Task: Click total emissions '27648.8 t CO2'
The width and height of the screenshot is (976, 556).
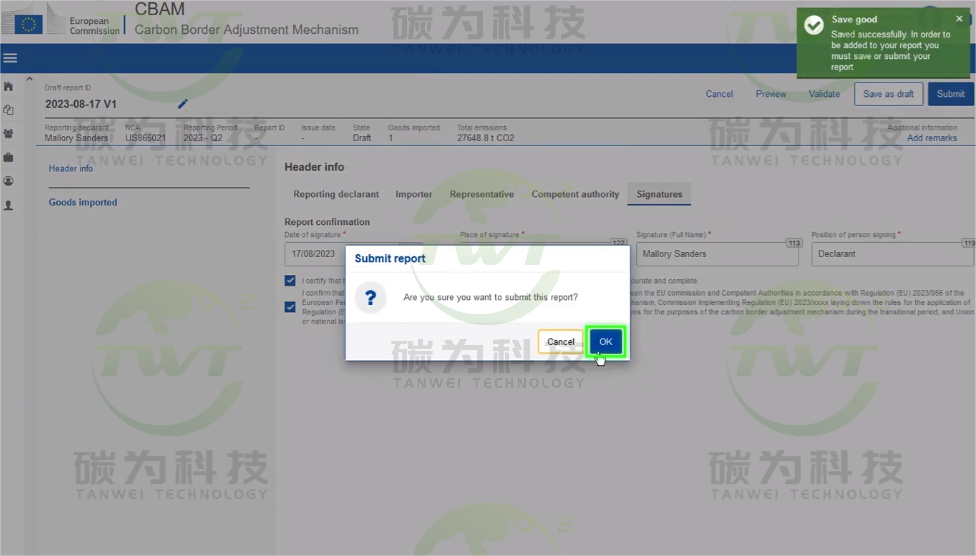Action: 486,138
